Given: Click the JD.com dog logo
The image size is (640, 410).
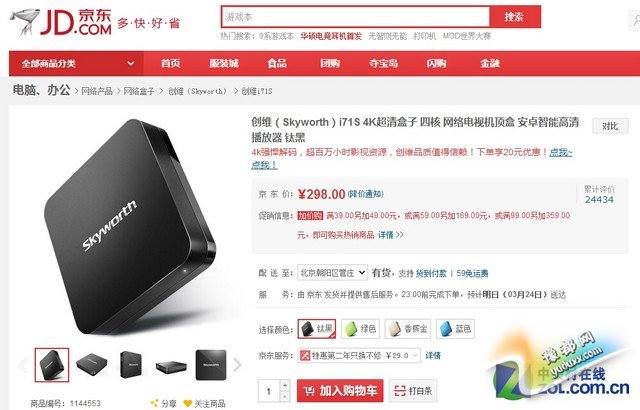Looking at the screenshot, I should 25,22.
